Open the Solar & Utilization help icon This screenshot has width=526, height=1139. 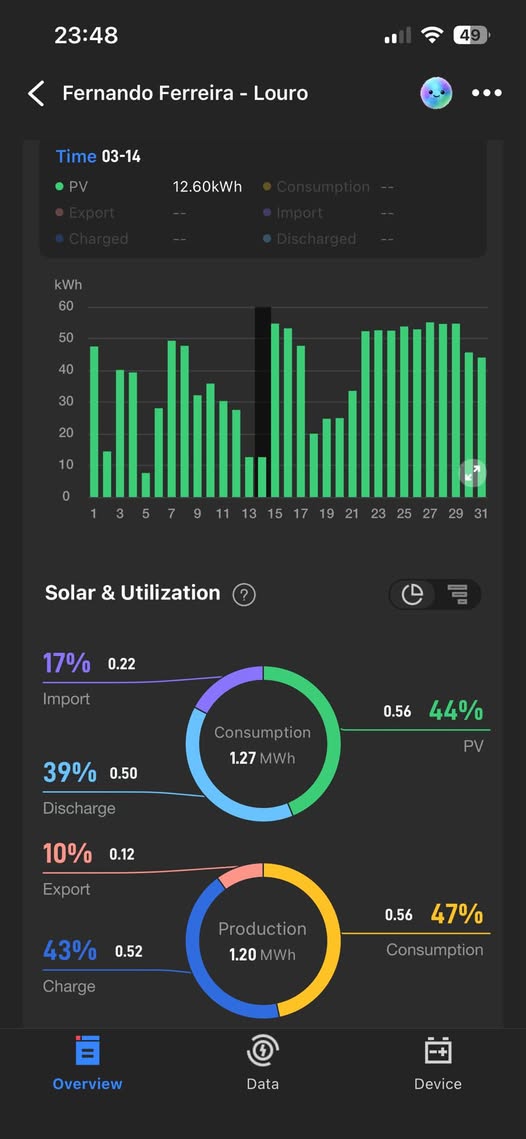(243, 595)
